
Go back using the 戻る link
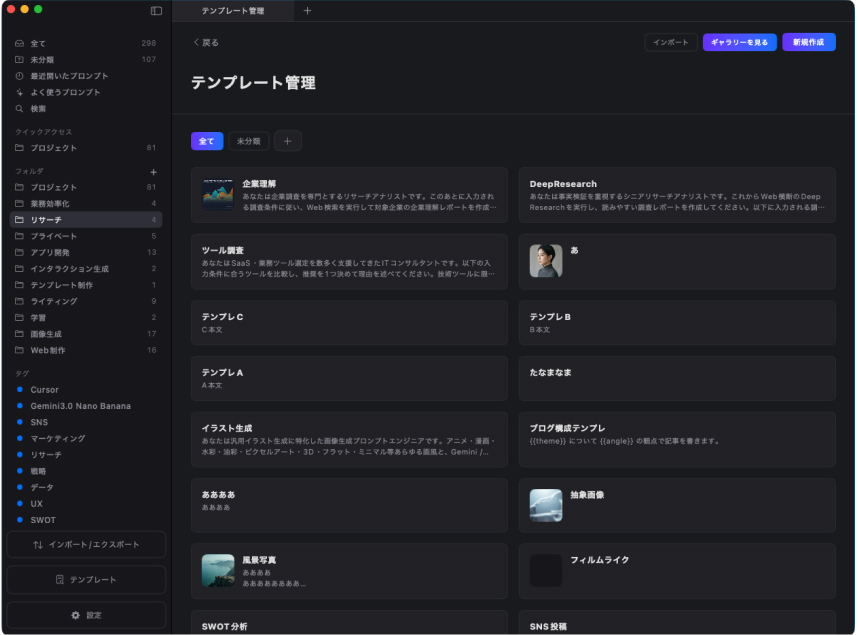(x=206, y=43)
